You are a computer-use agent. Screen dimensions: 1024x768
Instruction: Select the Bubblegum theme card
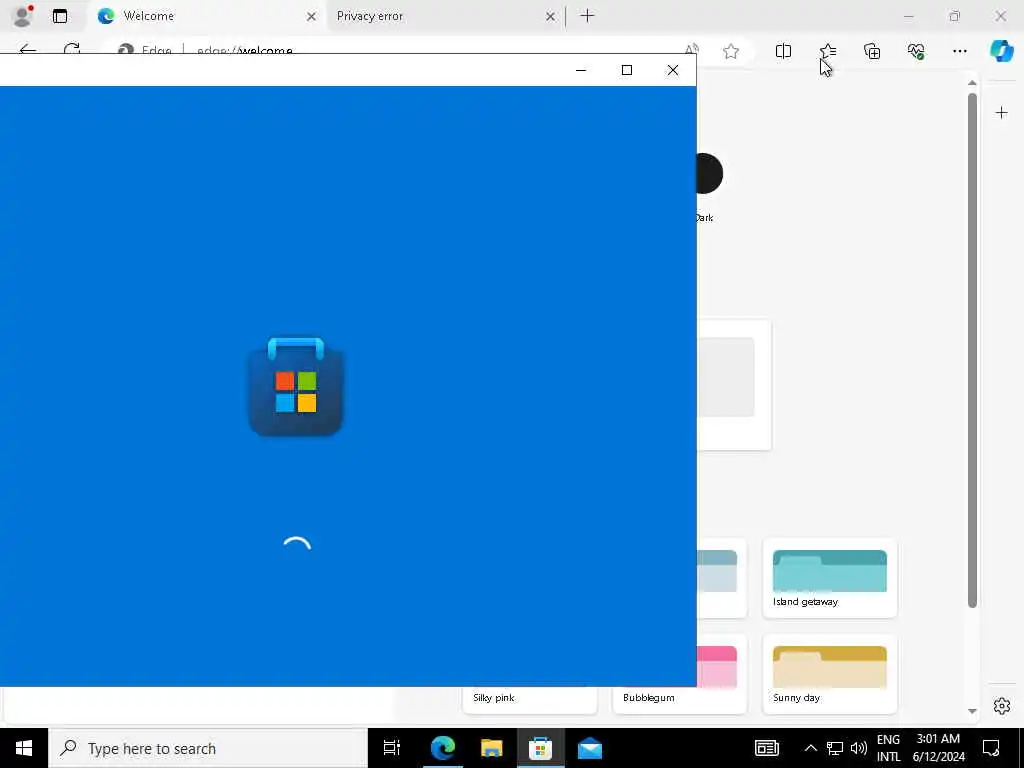coord(679,697)
